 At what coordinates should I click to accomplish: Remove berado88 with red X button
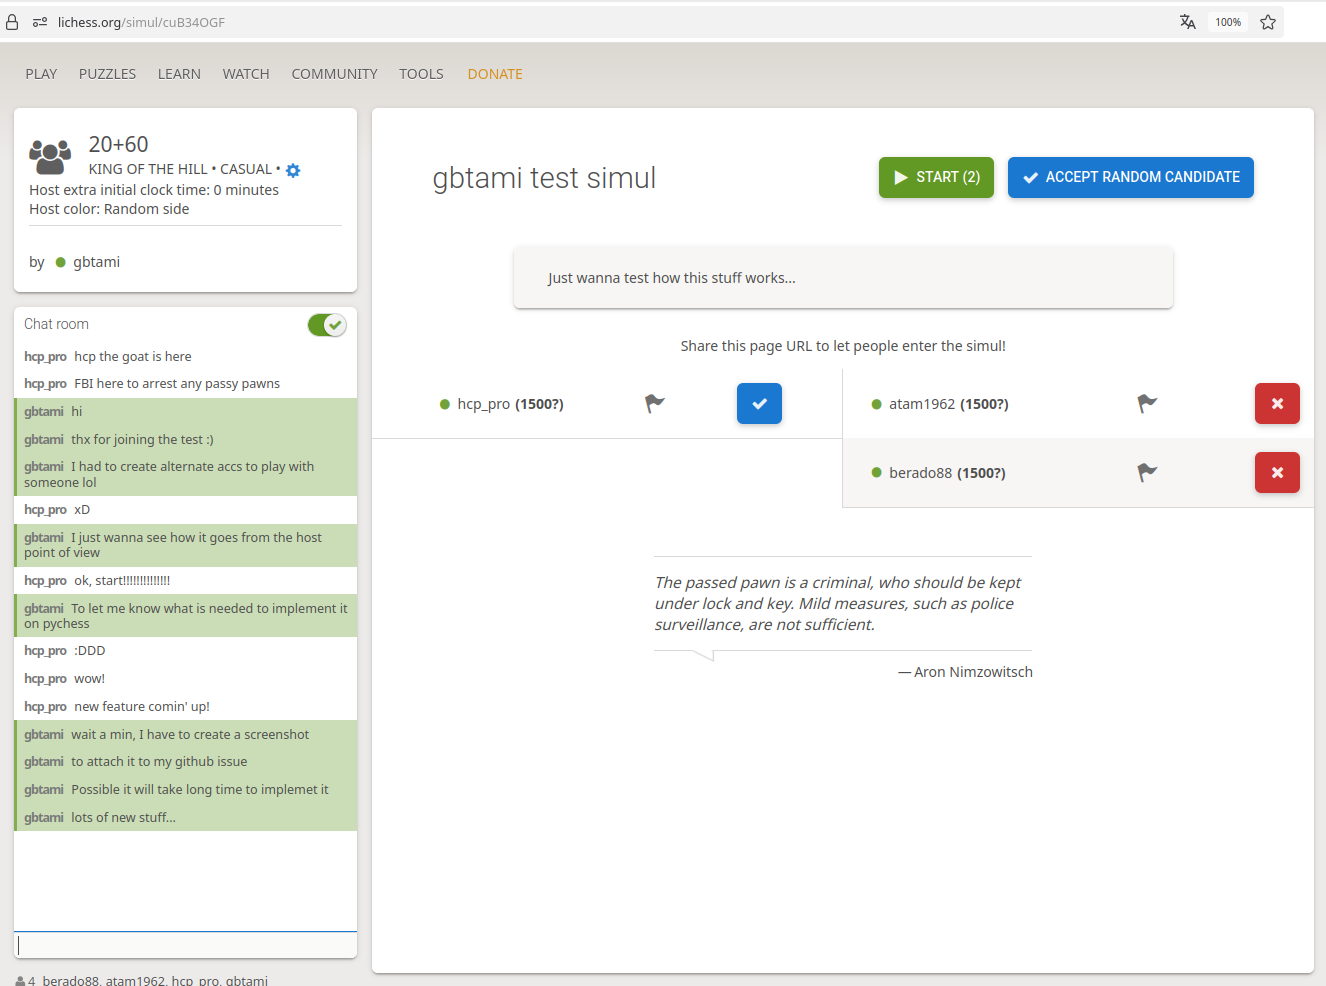[1277, 473]
